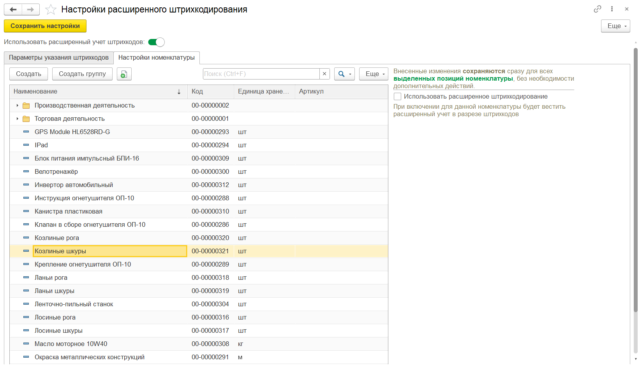640x369 pixels.
Task: Close the settings form with X
Action: pyautogui.click(x=627, y=9)
